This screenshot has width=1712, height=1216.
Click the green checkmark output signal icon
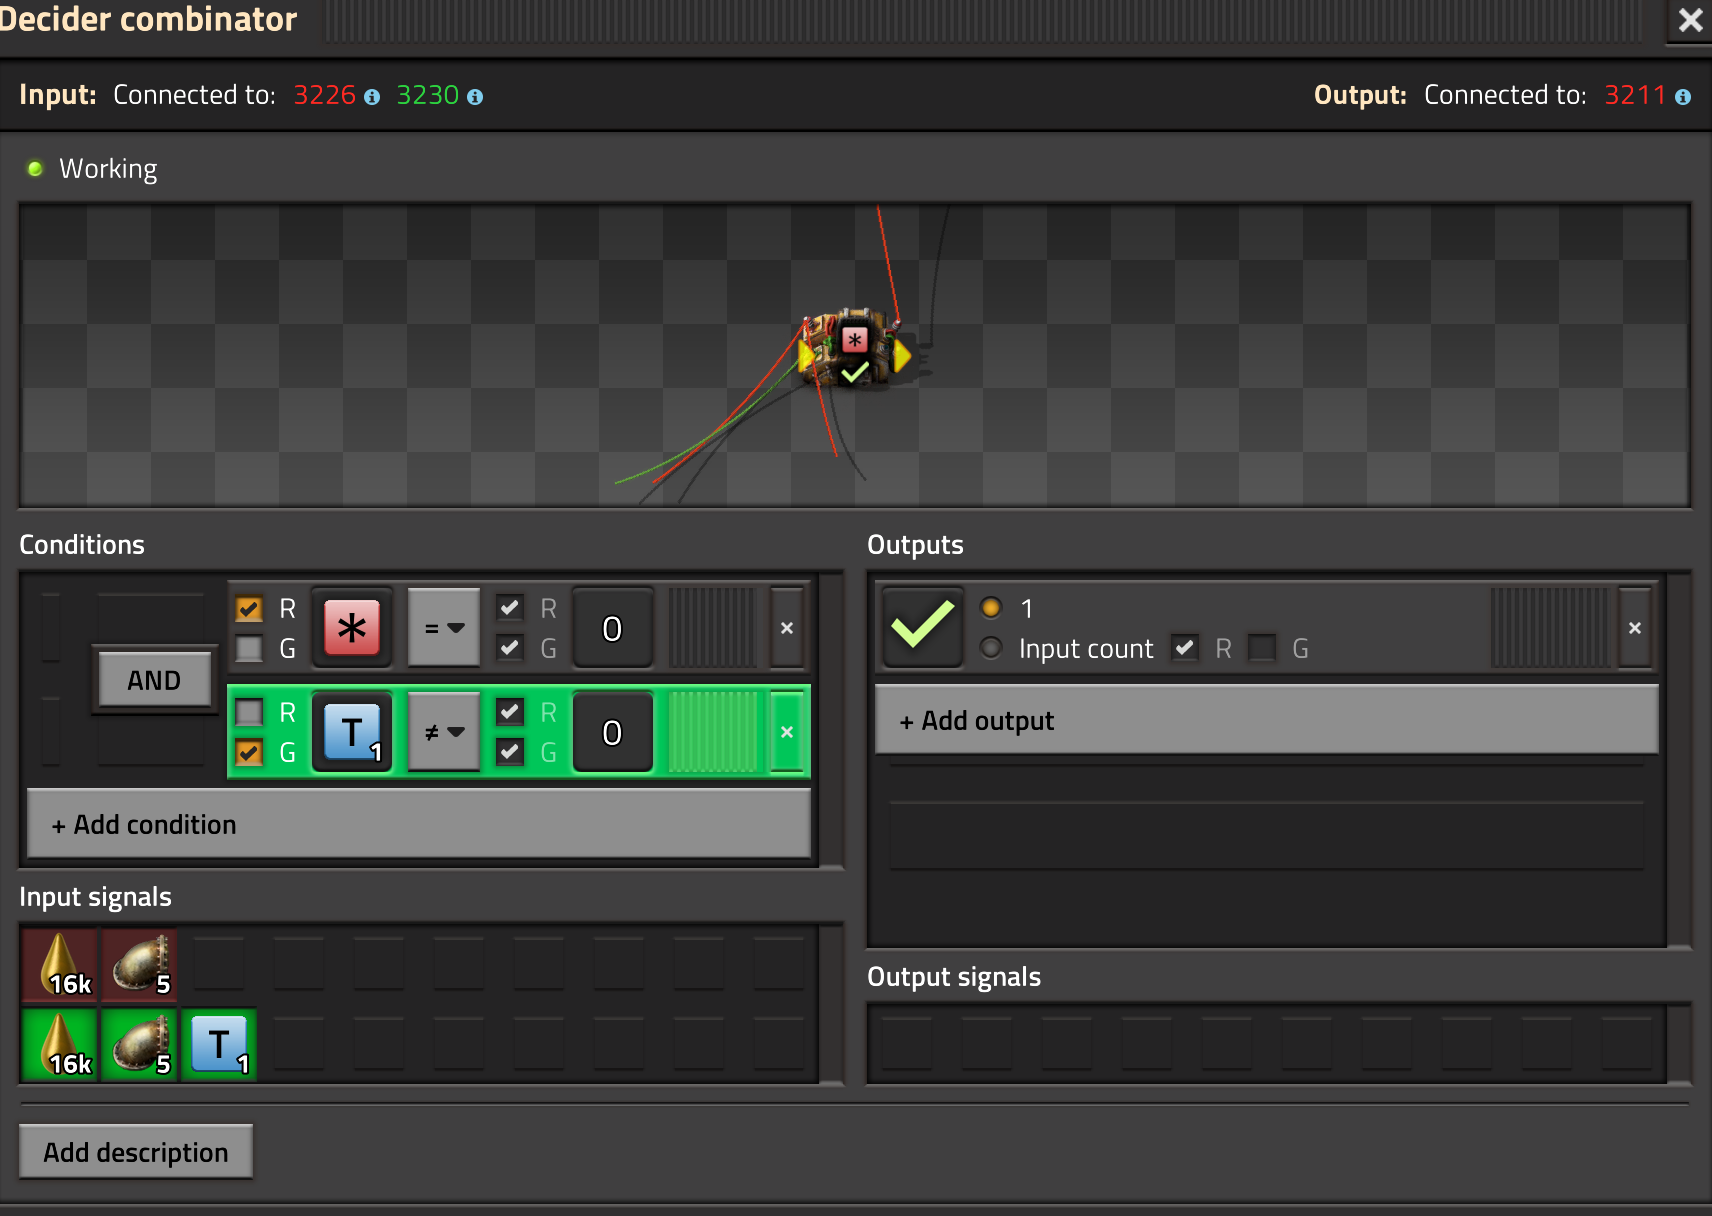point(922,627)
